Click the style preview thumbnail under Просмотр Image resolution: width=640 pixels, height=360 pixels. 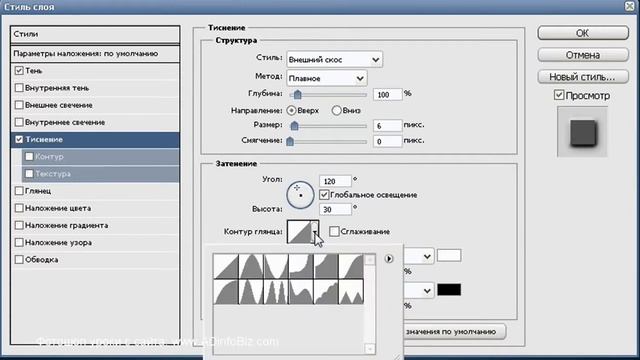[x=582, y=132]
